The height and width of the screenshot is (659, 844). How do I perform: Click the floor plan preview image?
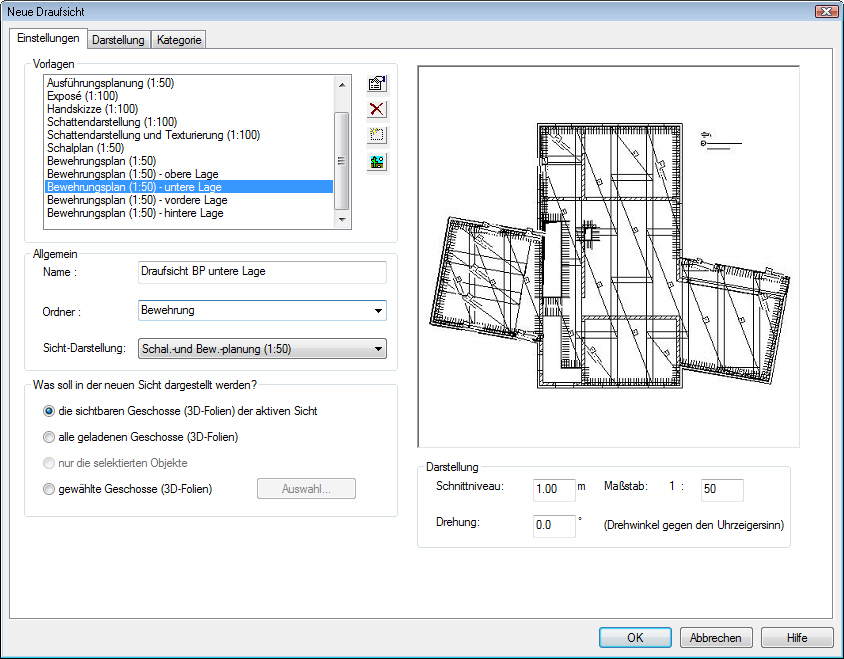[609, 257]
